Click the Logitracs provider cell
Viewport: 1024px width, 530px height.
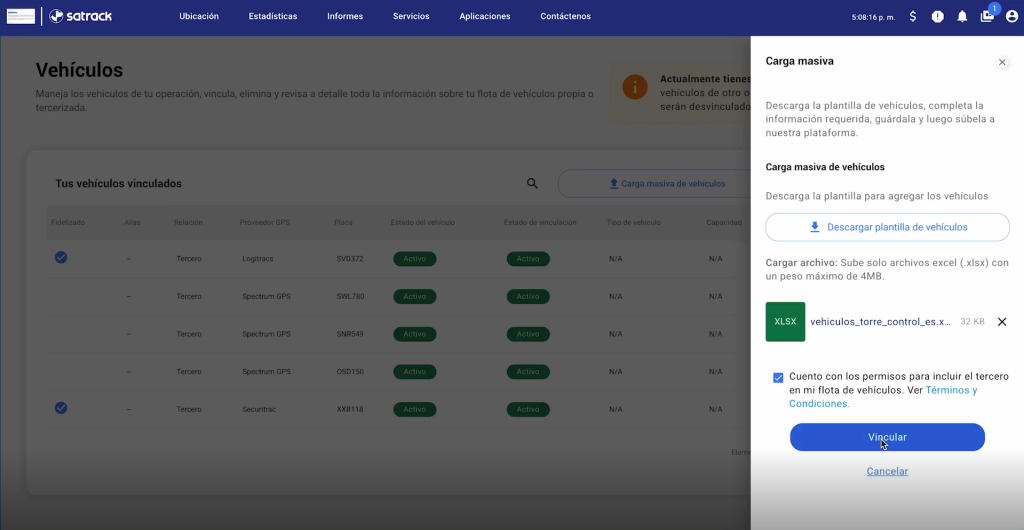click(257, 258)
